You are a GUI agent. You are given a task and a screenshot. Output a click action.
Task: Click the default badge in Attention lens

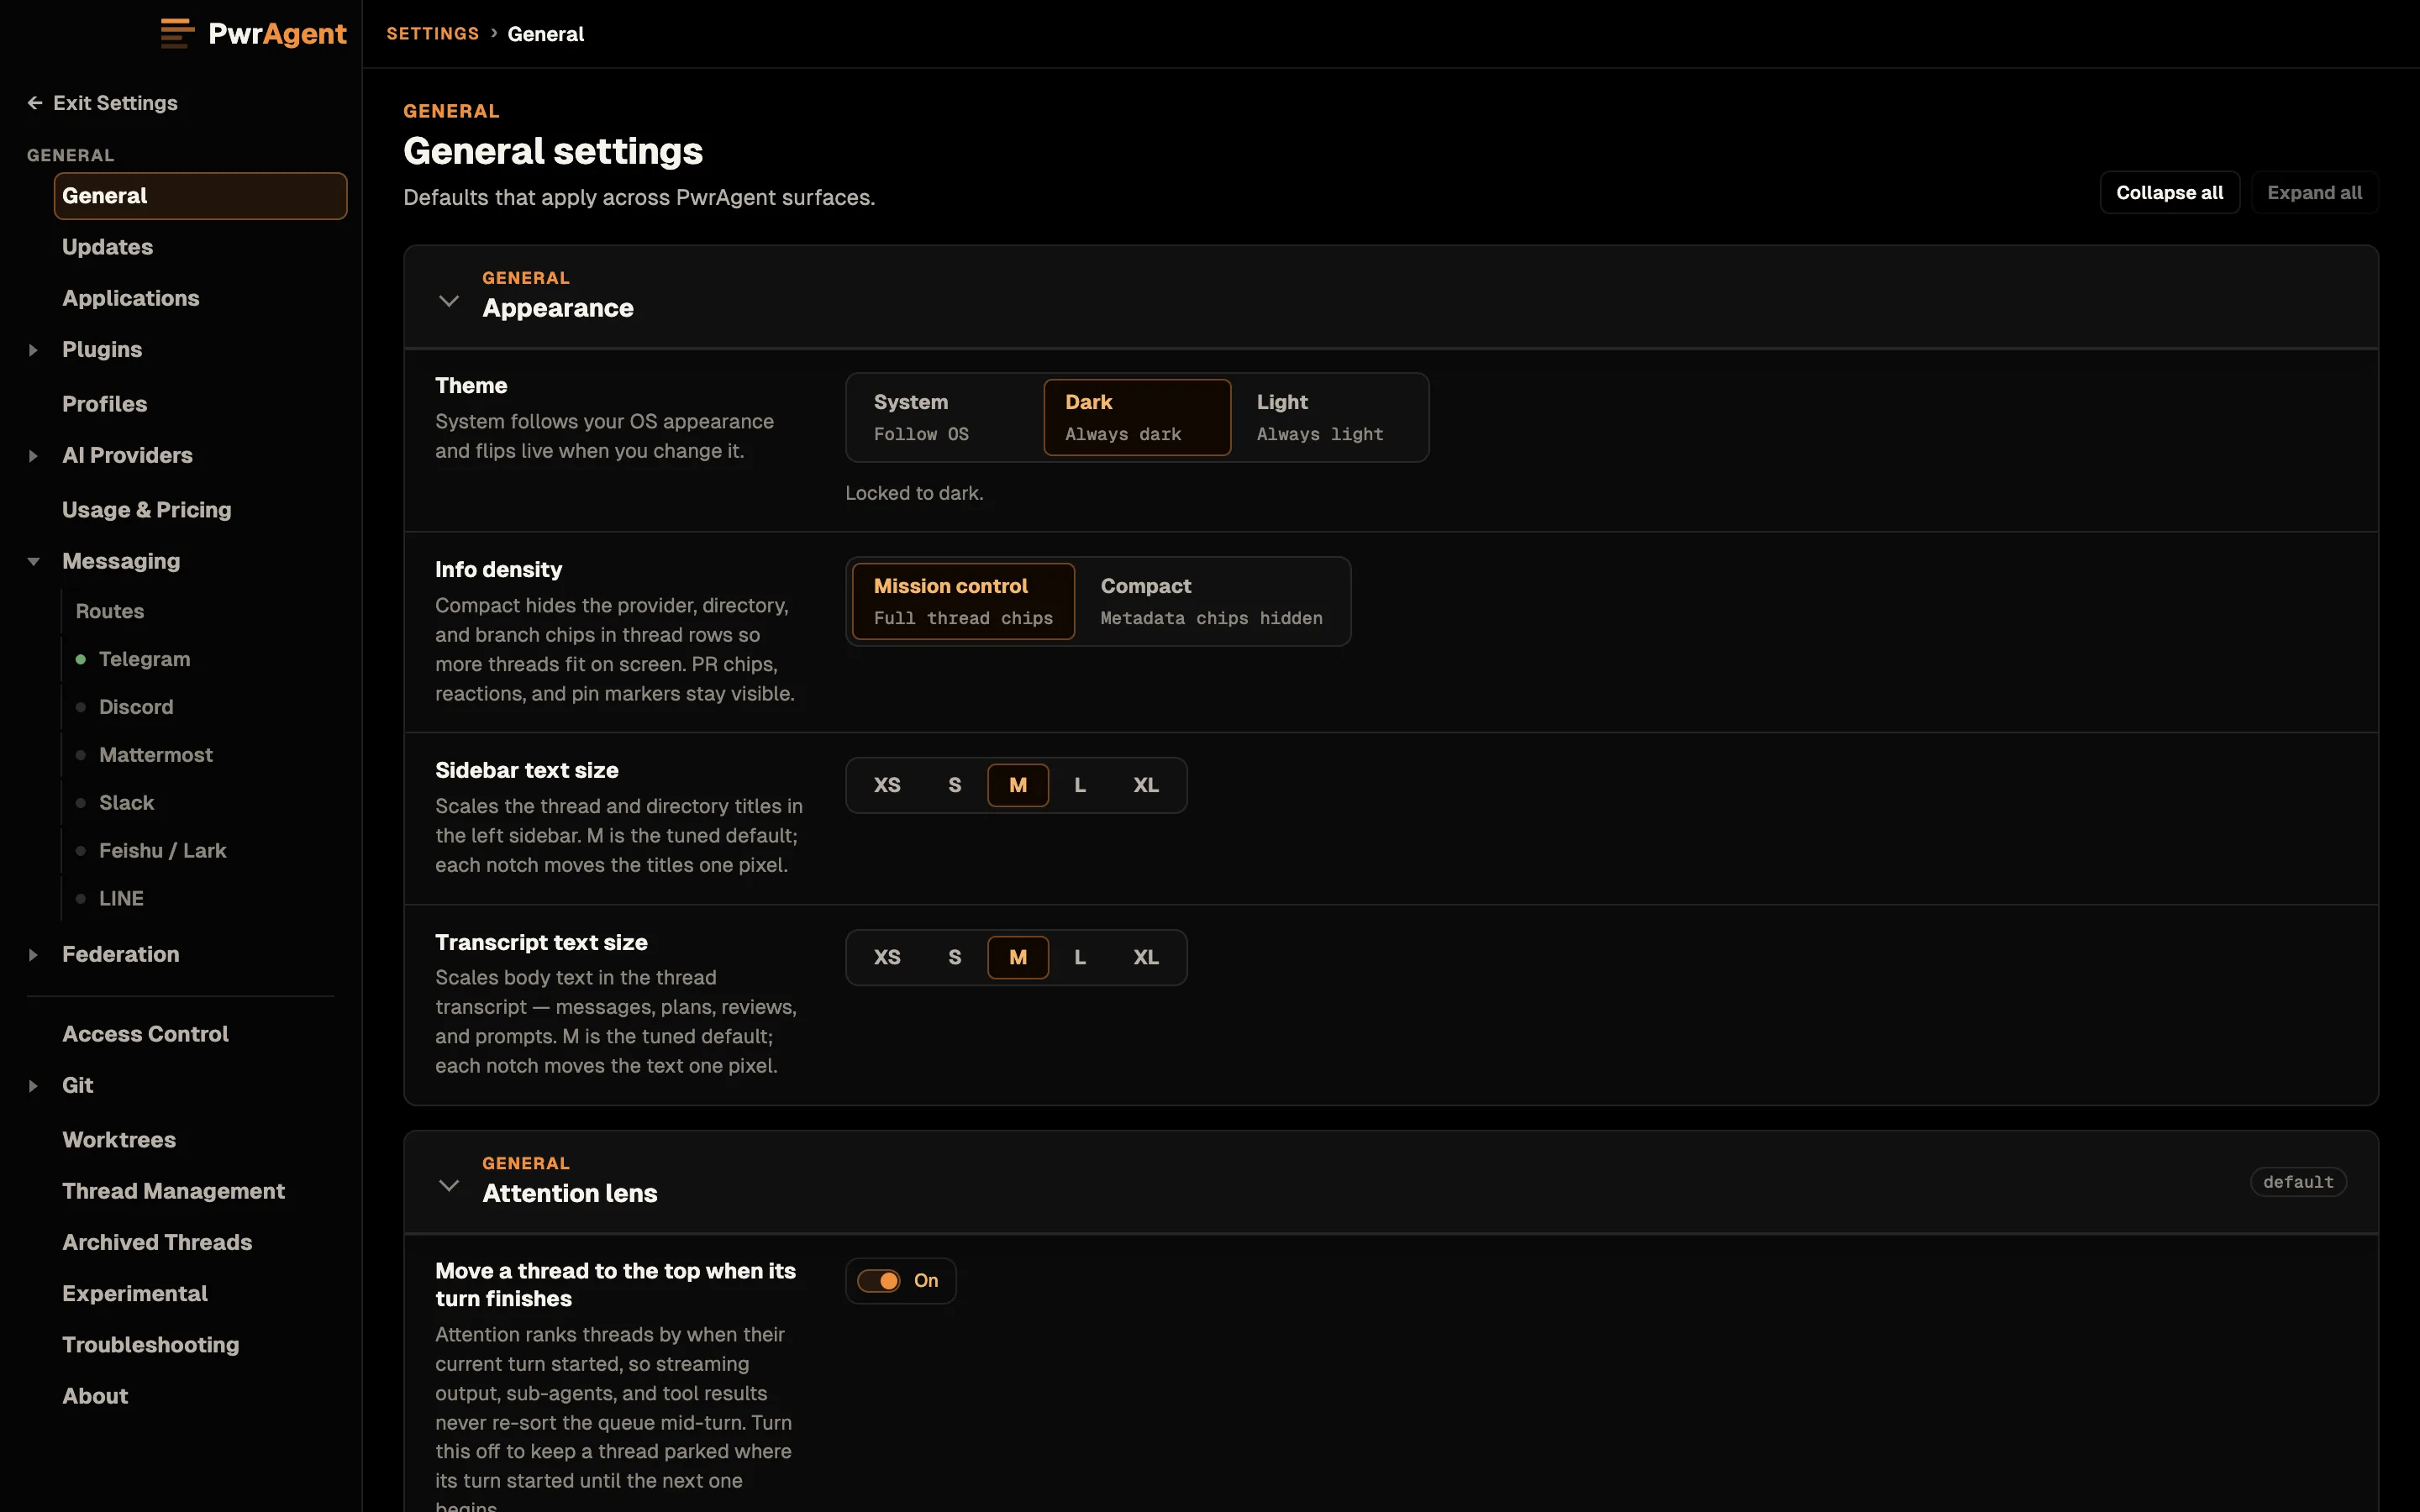point(2298,1182)
